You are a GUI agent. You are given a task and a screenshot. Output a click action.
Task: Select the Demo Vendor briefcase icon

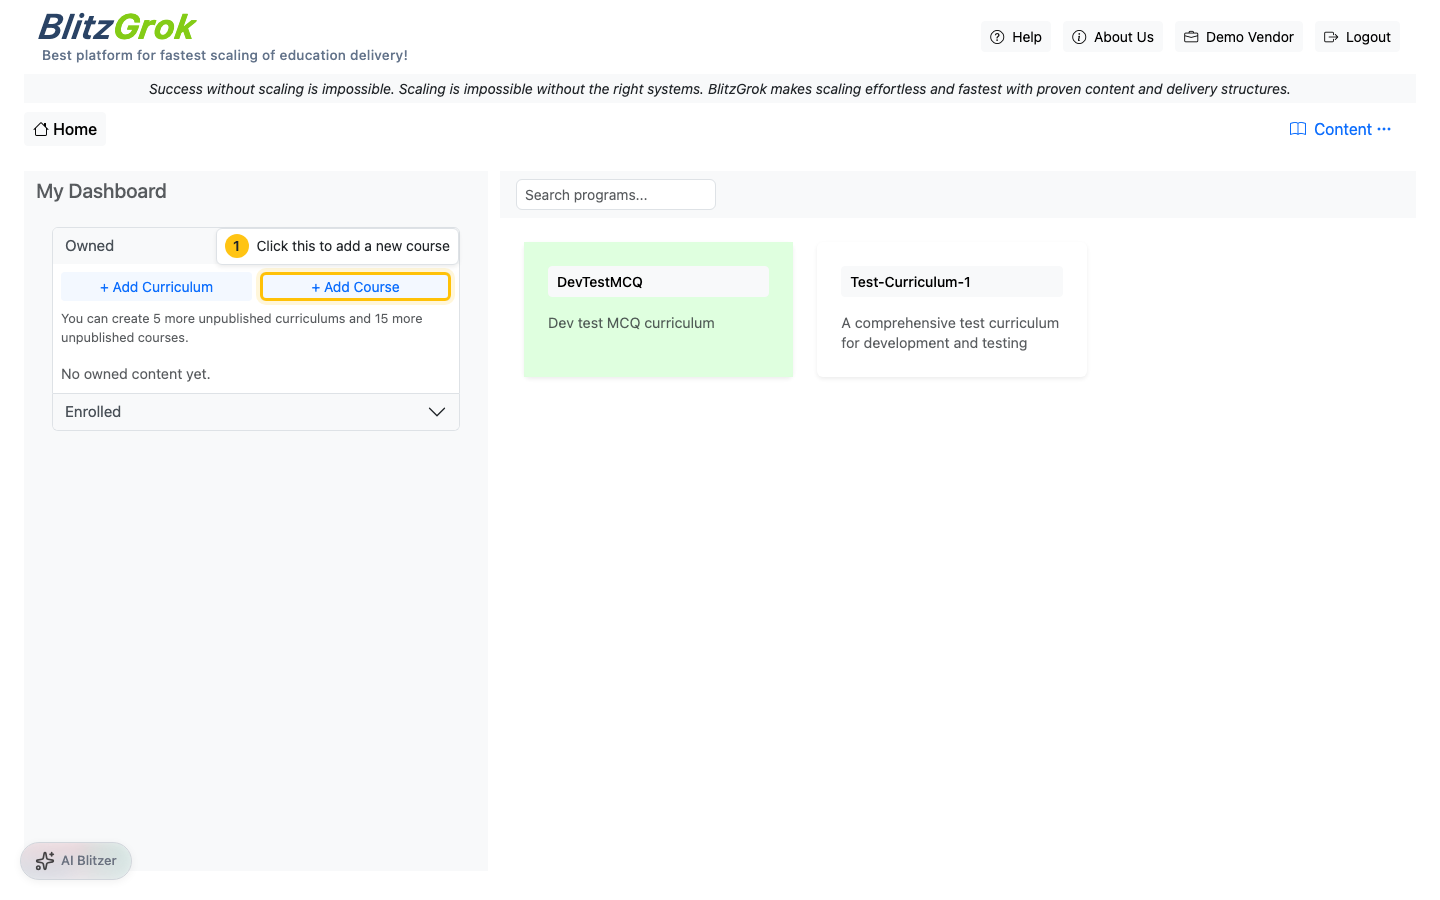(1190, 36)
